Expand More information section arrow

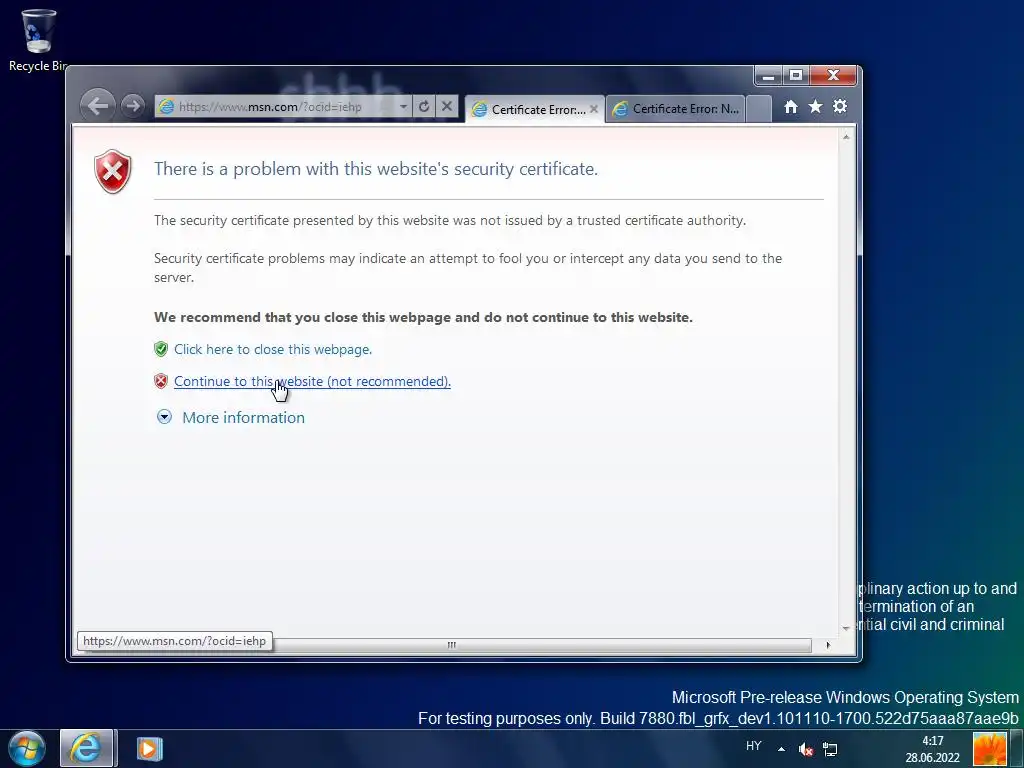(x=165, y=417)
